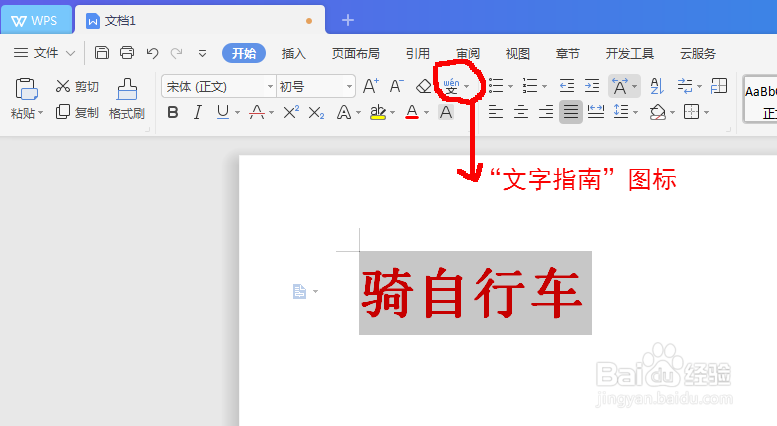Apply yellow text highlight color
Screen dimensions: 777x426
point(378,112)
